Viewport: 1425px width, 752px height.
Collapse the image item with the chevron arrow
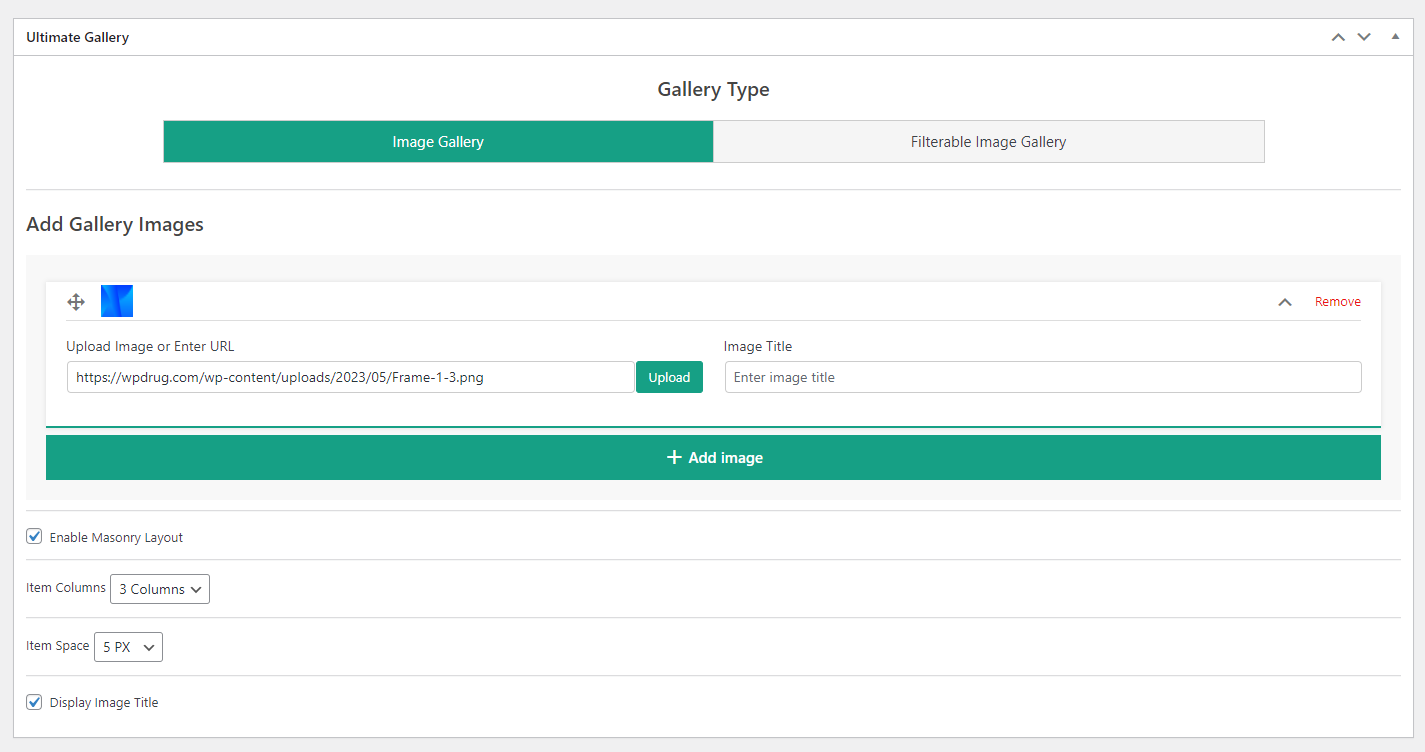pyautogui.click(x=1285, y=302)
